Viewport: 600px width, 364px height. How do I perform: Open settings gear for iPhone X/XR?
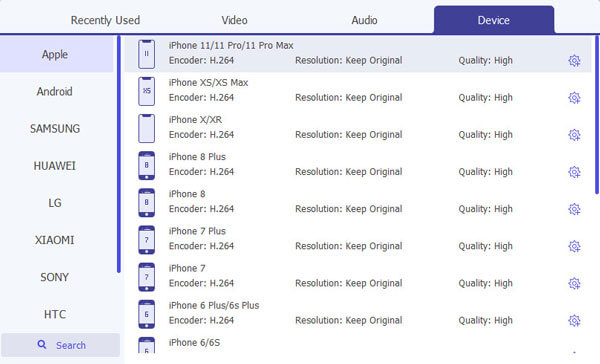[574, 135]
